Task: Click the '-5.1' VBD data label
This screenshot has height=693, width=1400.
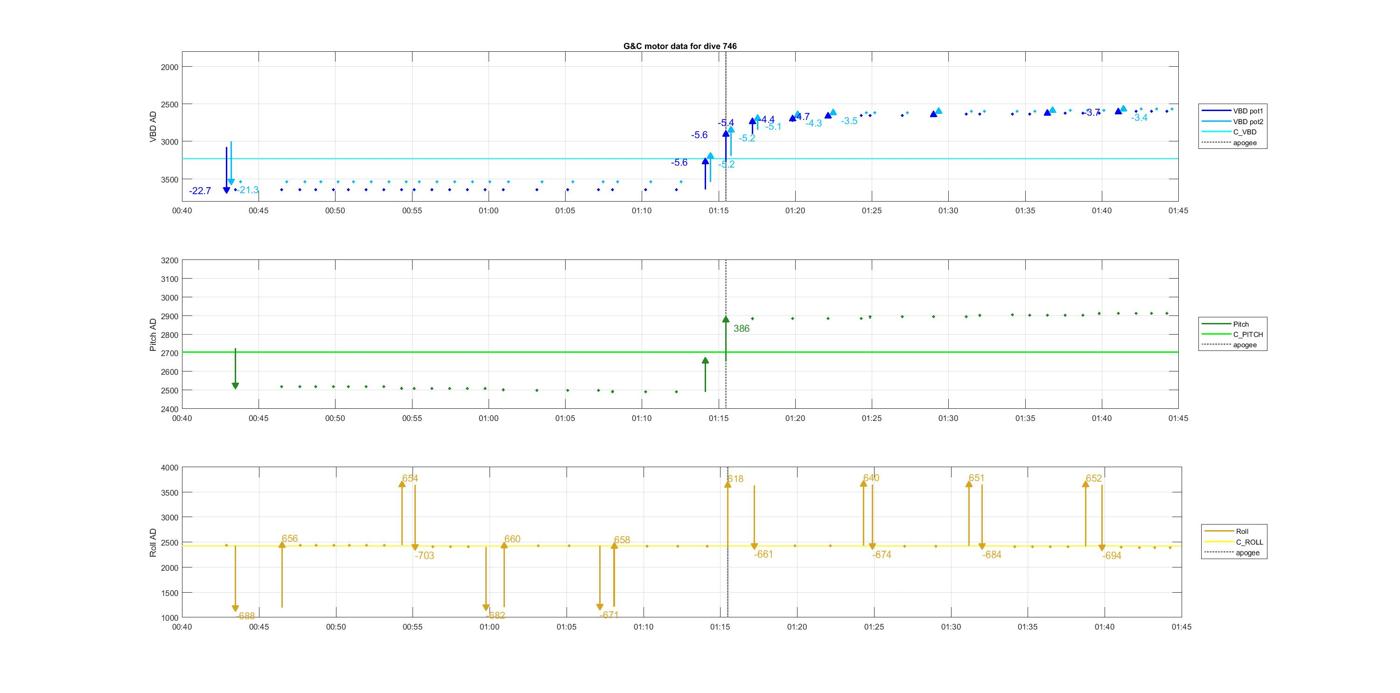Action: (773, 127)
